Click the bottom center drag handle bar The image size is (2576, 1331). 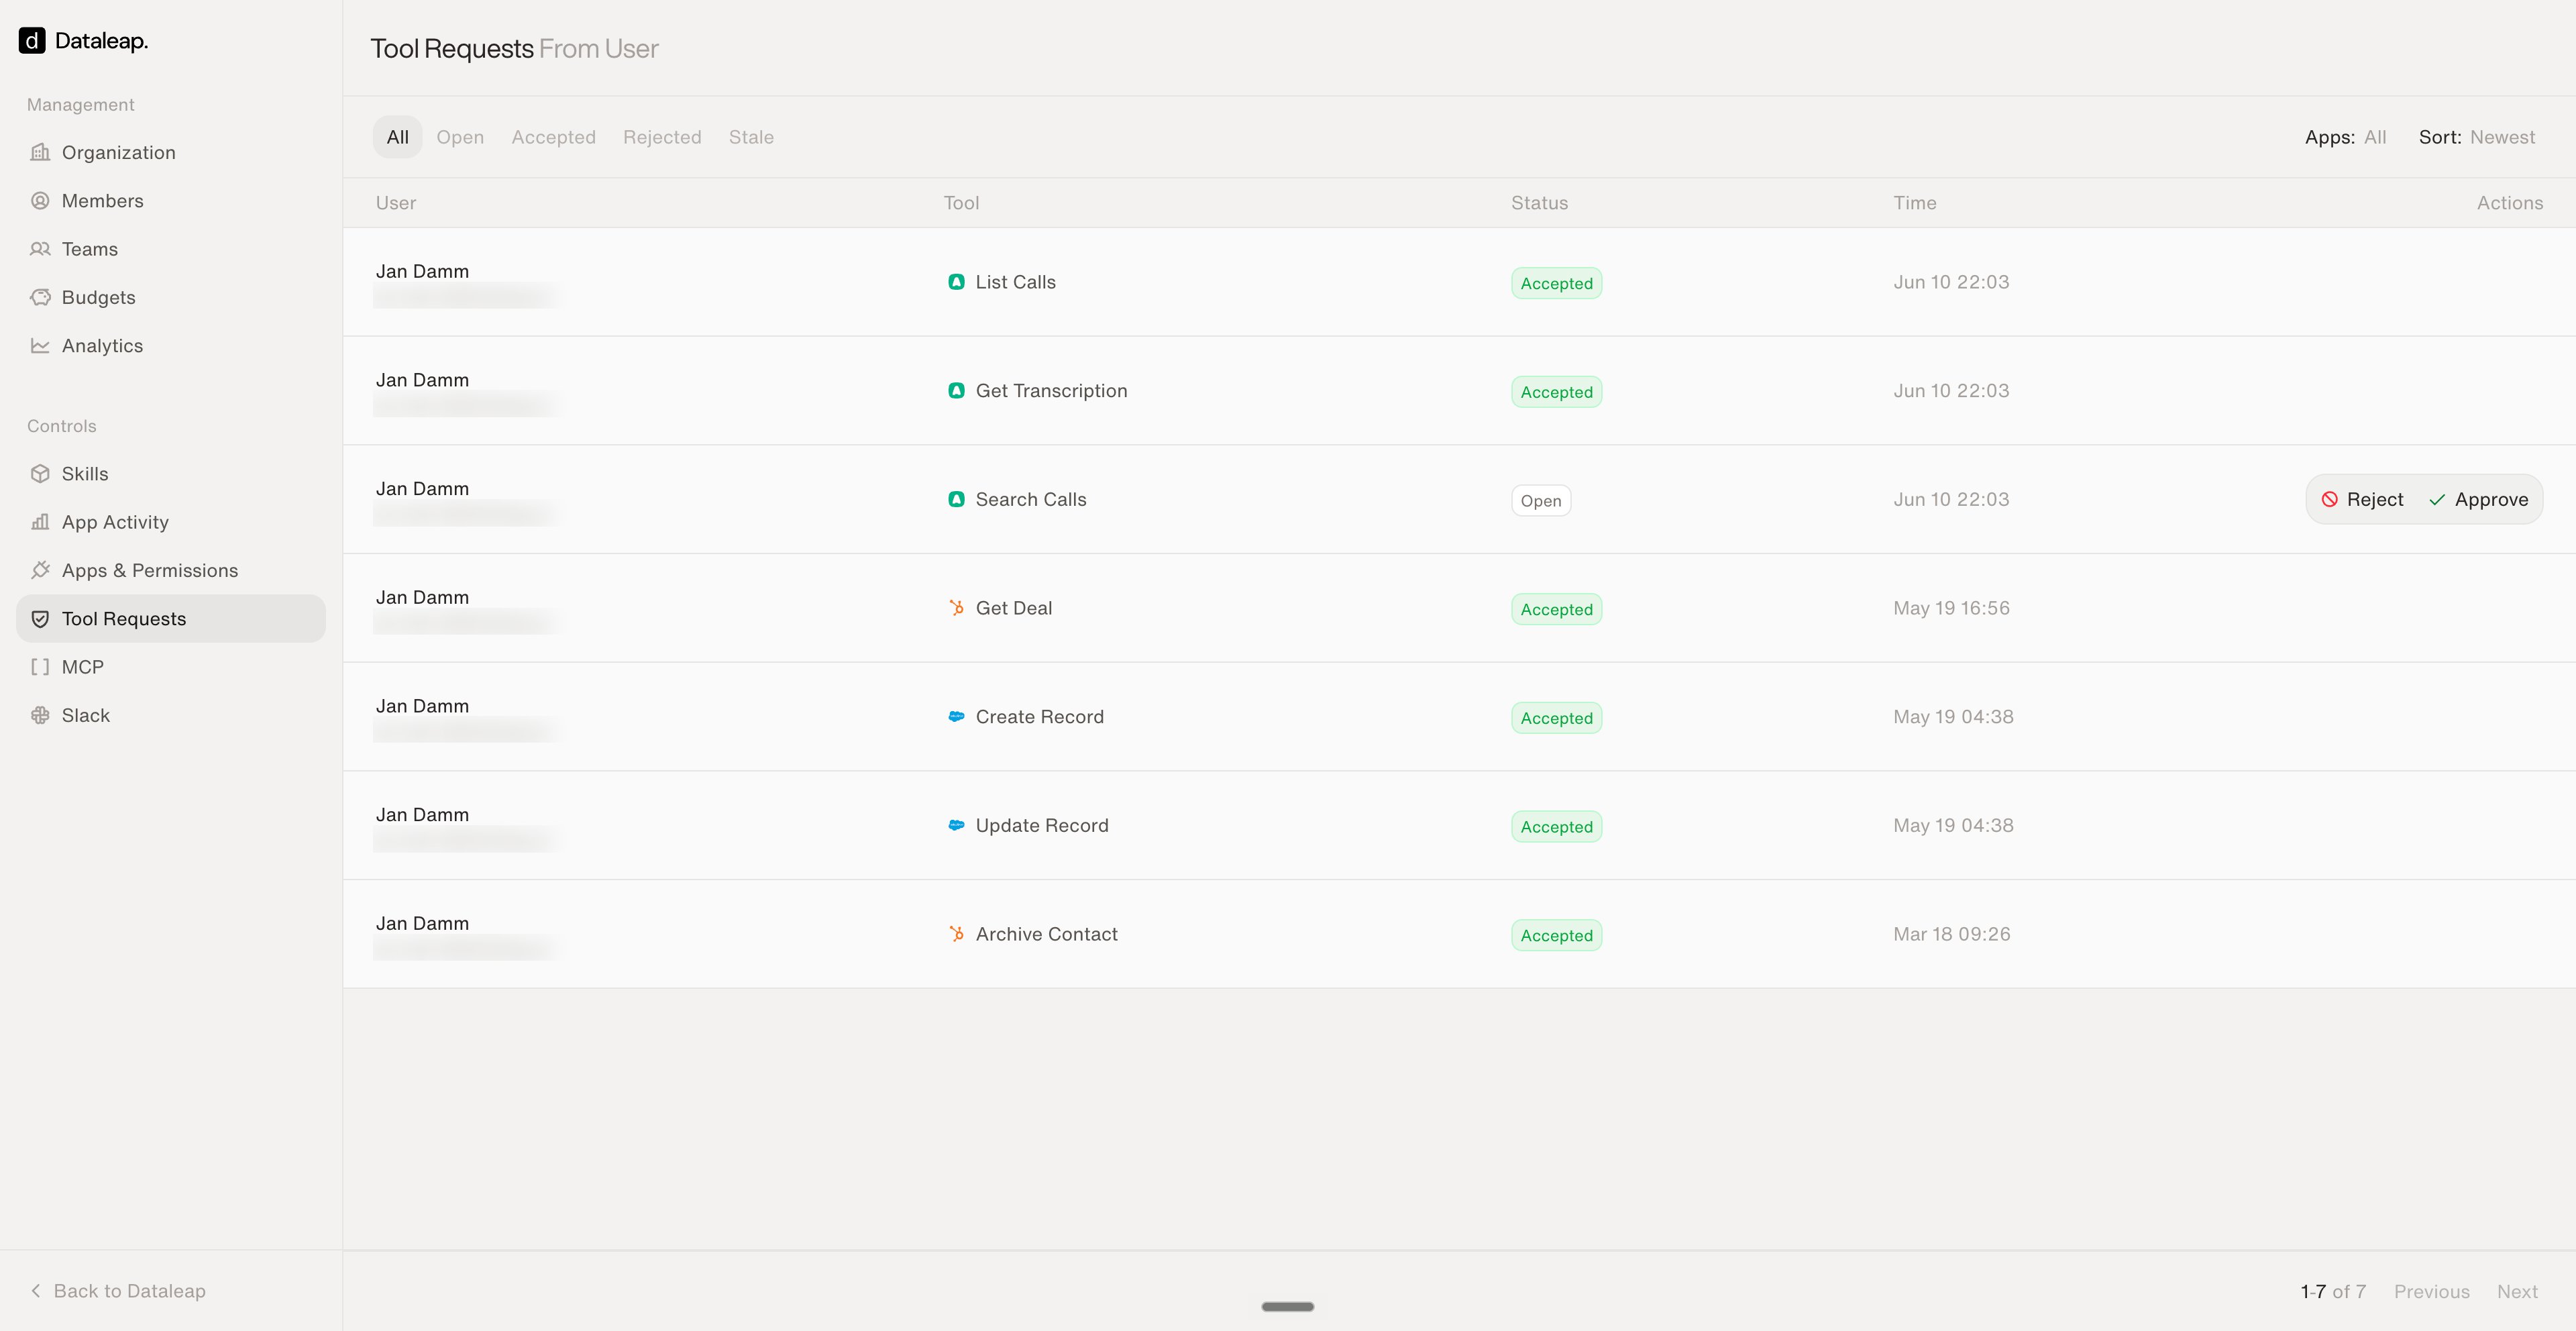pos(1287,1306)
